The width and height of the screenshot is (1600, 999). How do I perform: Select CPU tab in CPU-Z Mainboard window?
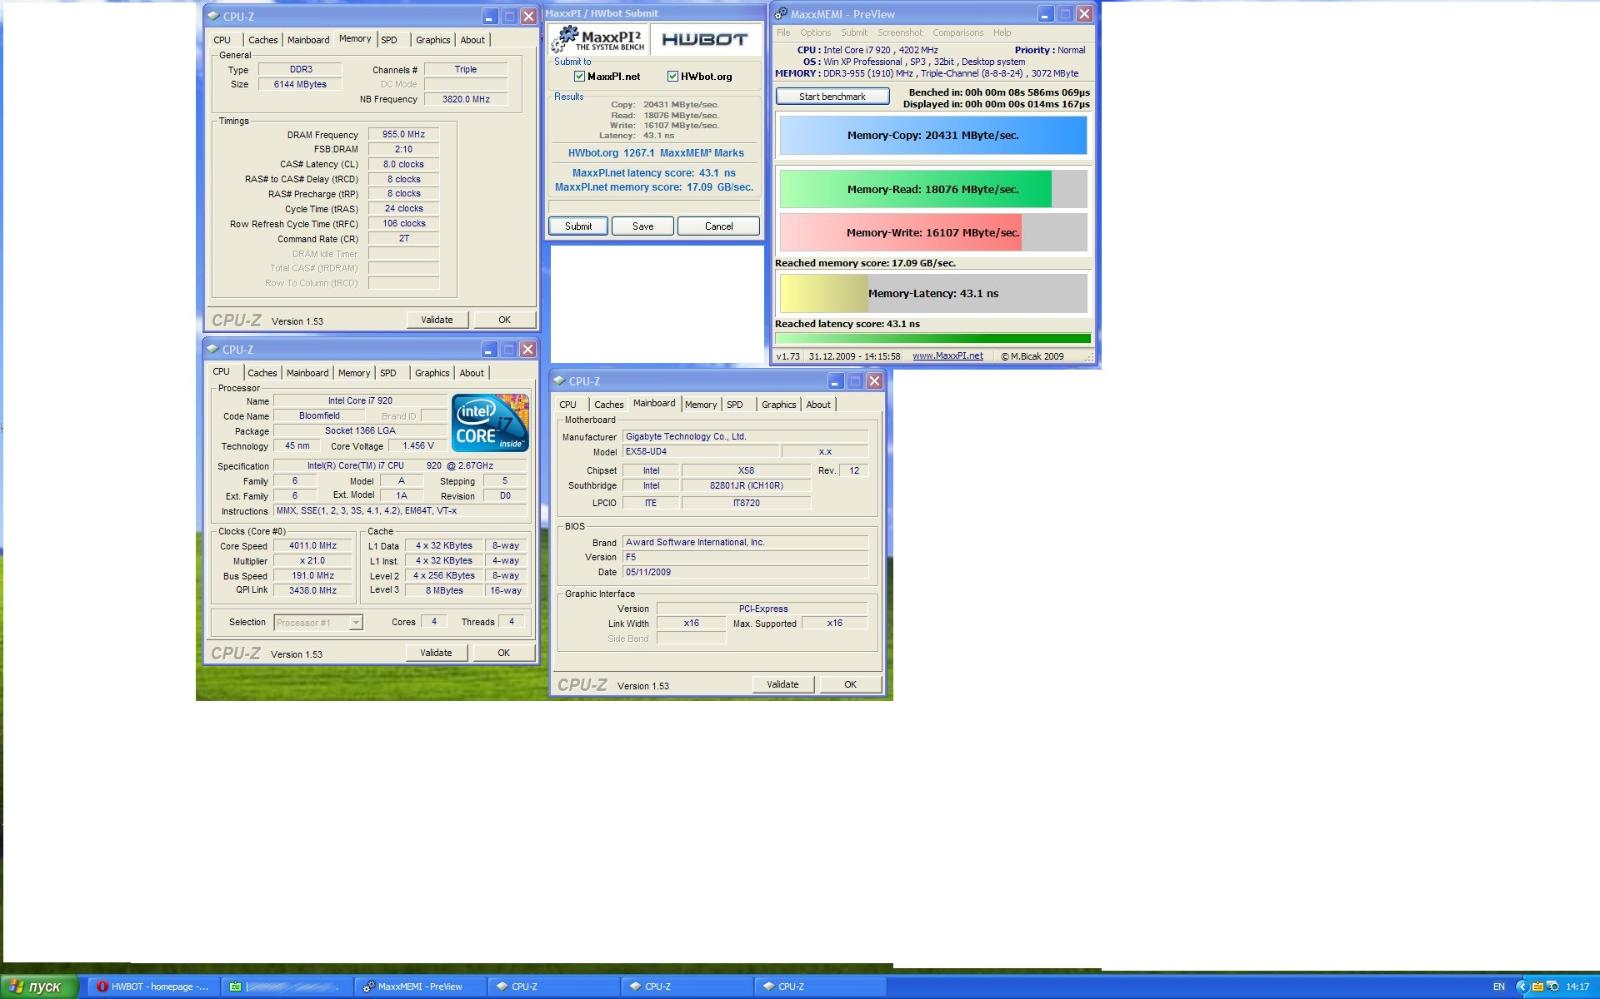[568, 405]
